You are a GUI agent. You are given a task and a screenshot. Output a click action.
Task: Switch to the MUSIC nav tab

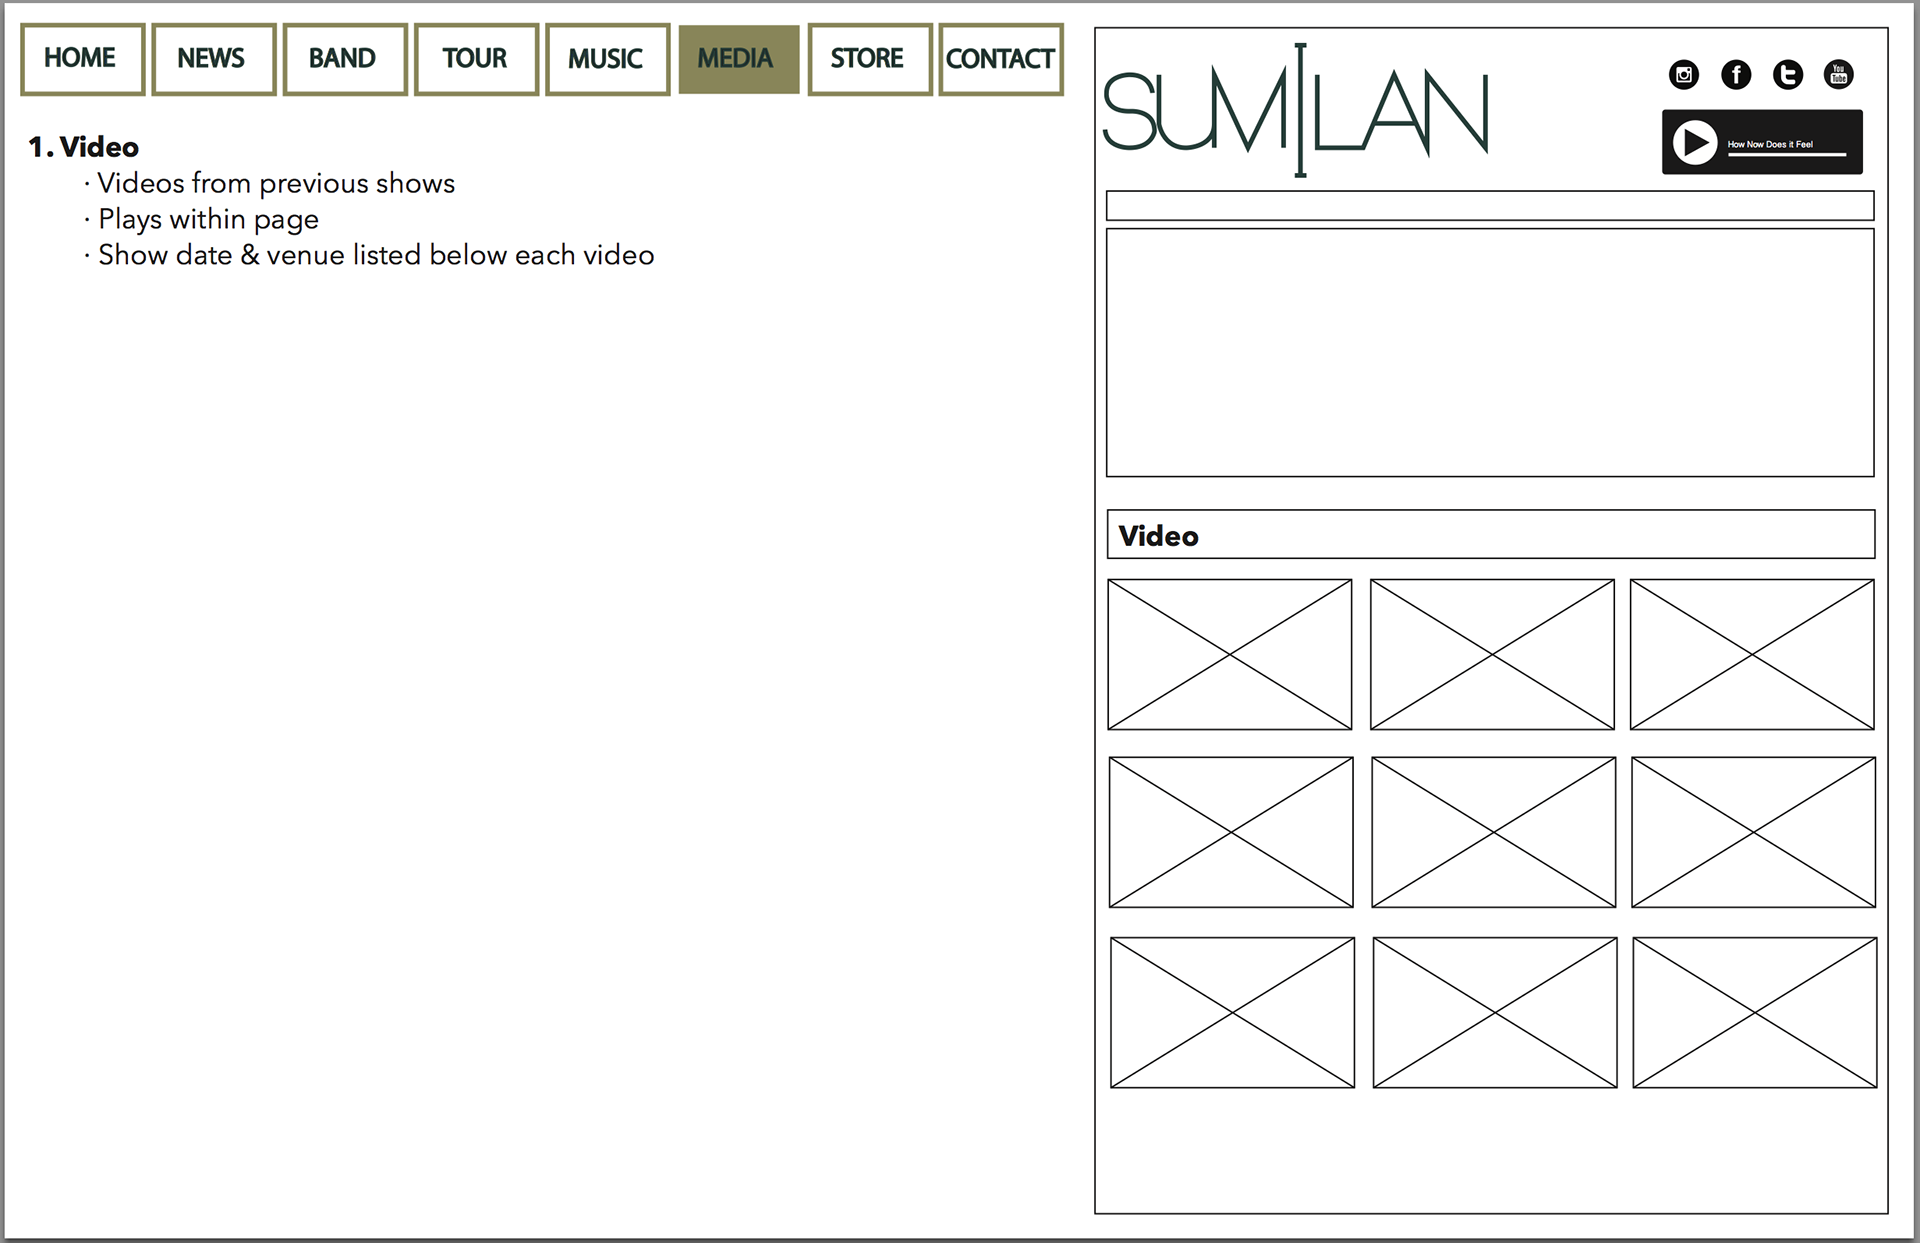(x=607, y=59)
